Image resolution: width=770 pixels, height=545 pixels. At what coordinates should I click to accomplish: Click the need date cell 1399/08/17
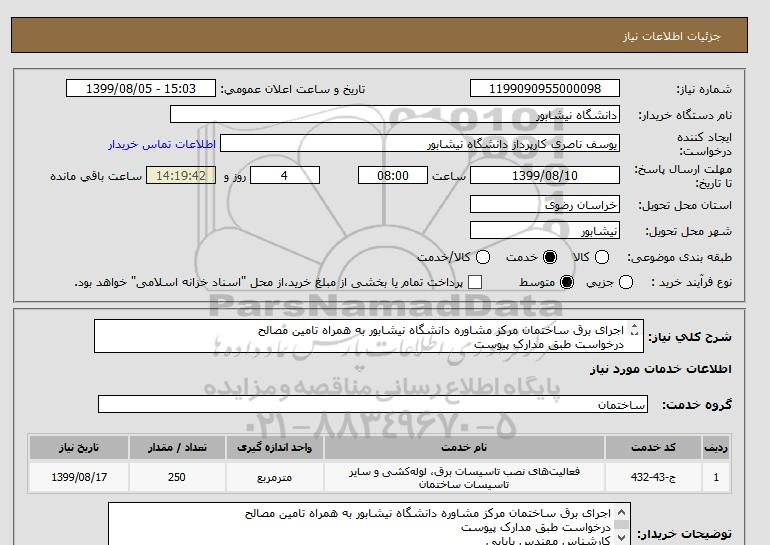pos(79,477)
